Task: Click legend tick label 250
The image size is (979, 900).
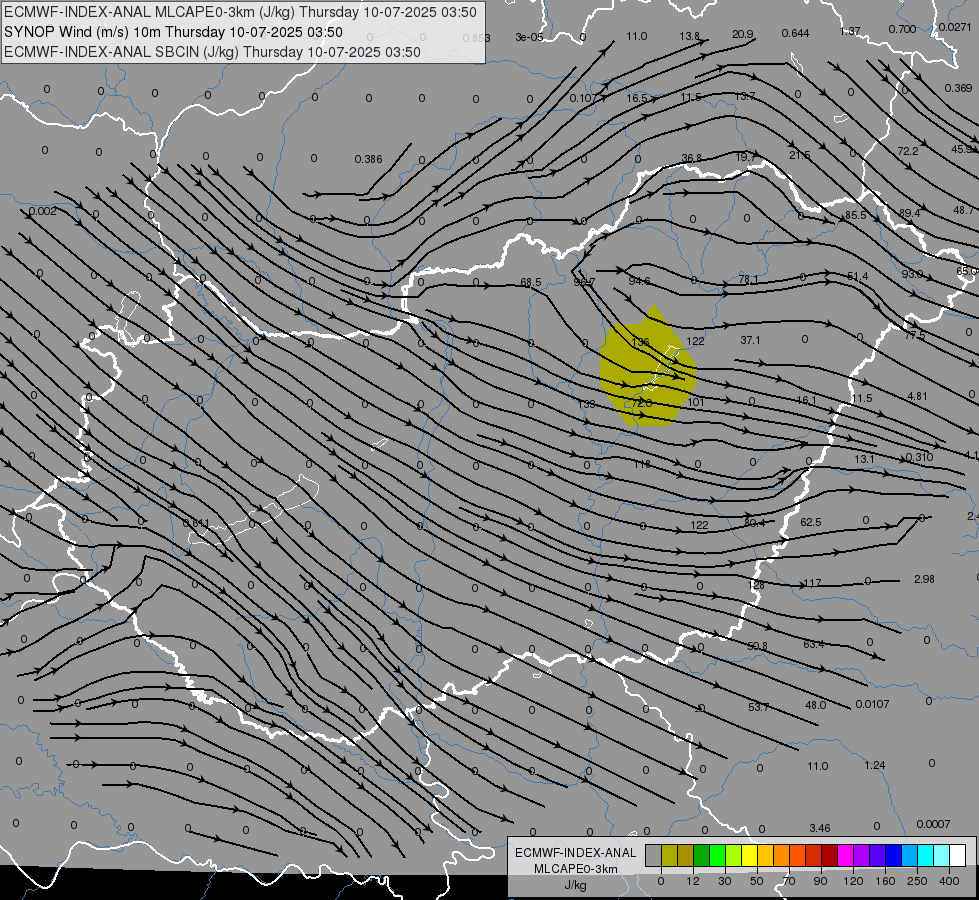Action: point(917,881)
